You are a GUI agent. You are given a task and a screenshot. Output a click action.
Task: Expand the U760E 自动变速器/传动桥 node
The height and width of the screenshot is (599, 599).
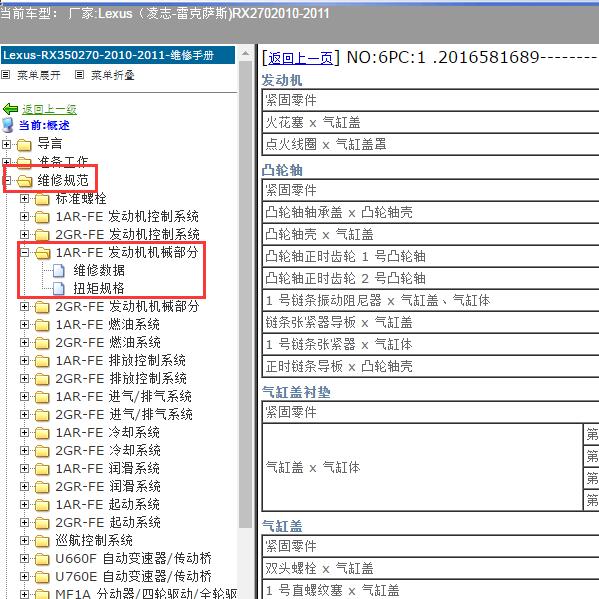point(24,576)
